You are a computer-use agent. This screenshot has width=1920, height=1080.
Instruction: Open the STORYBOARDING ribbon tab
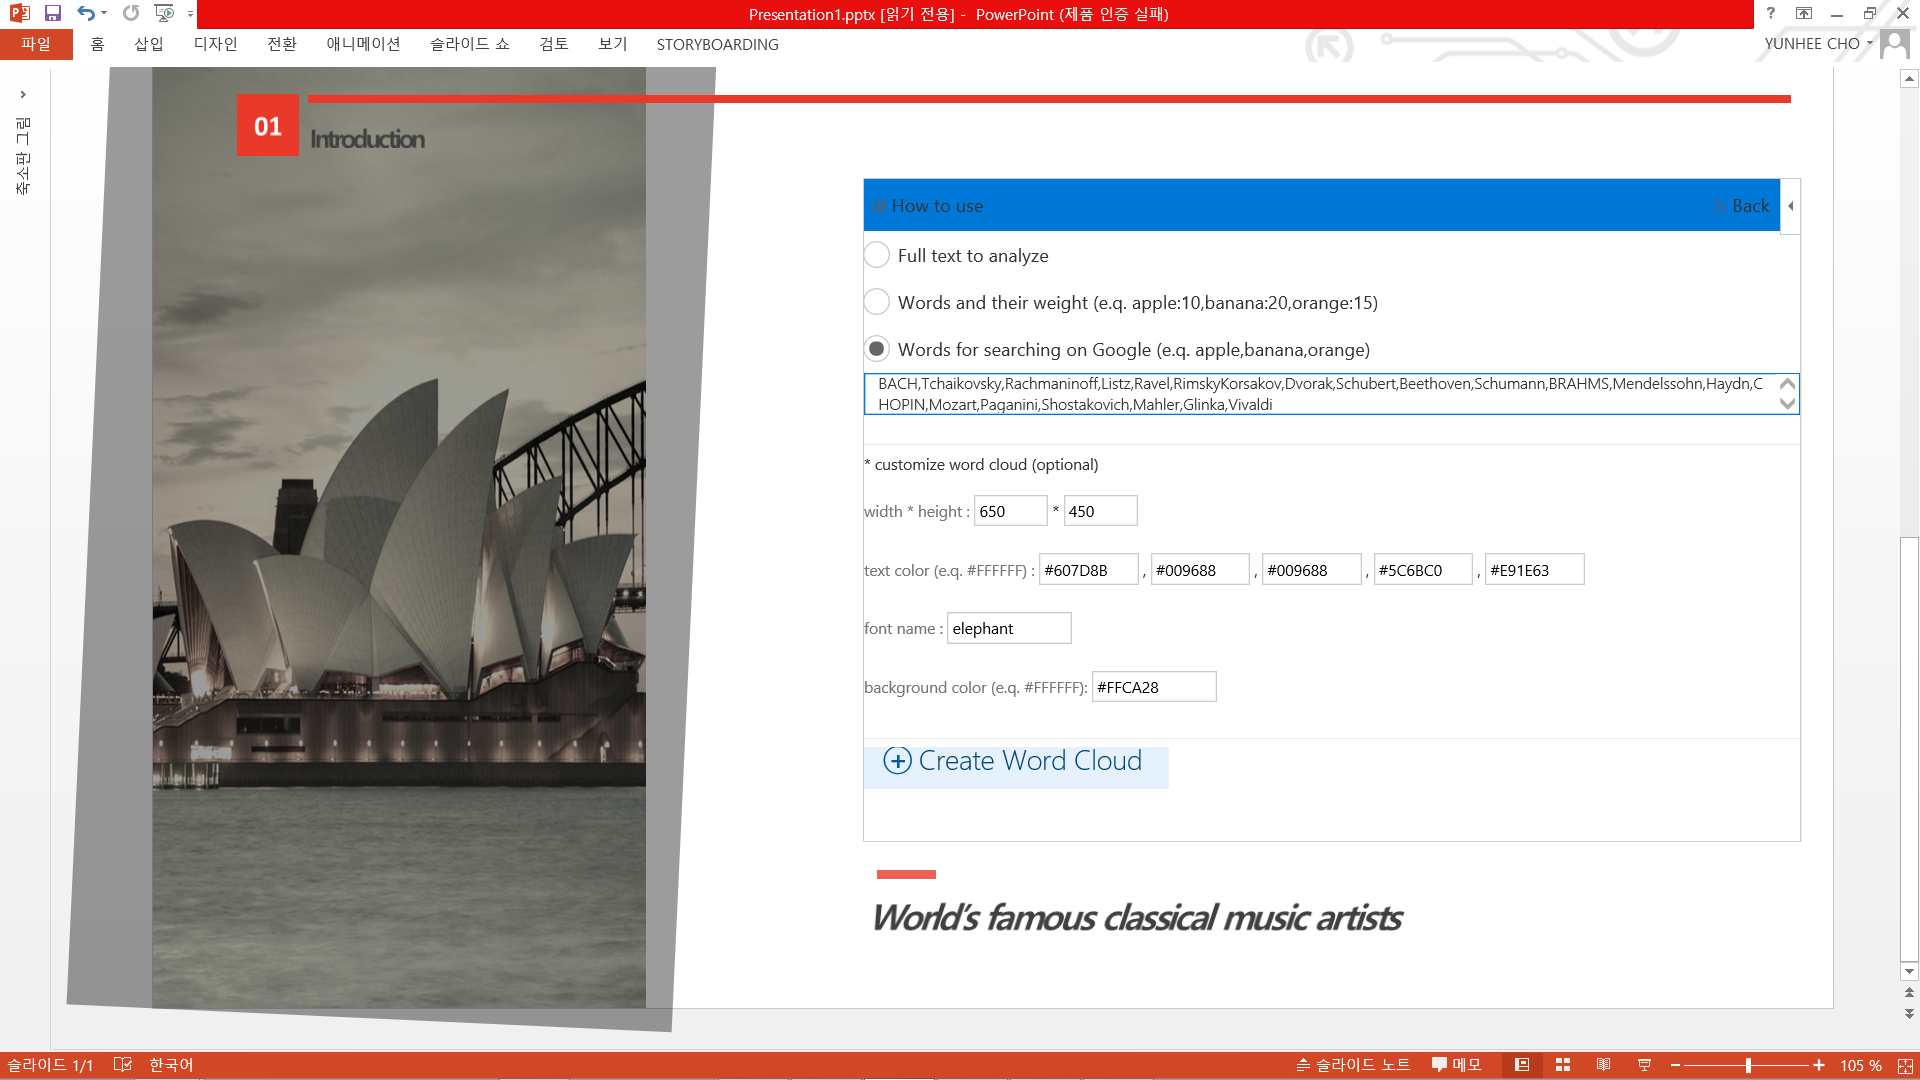717,44
